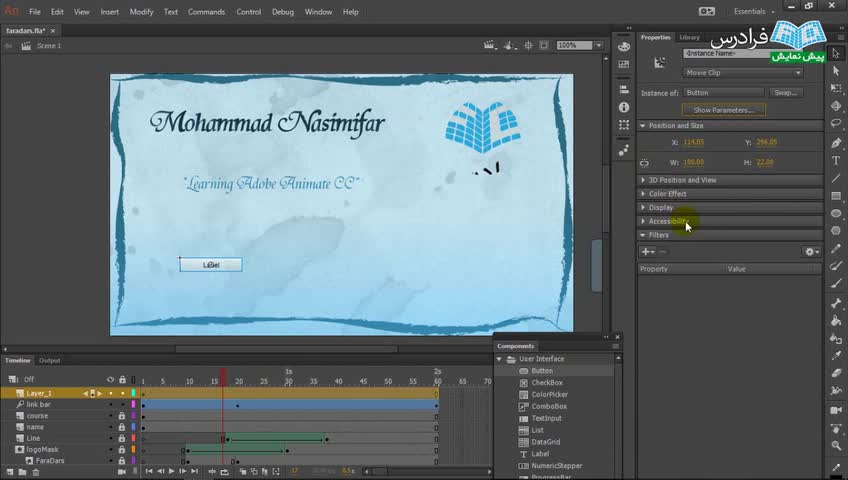Choose the Eraser tool

click(x=836, y=372)
